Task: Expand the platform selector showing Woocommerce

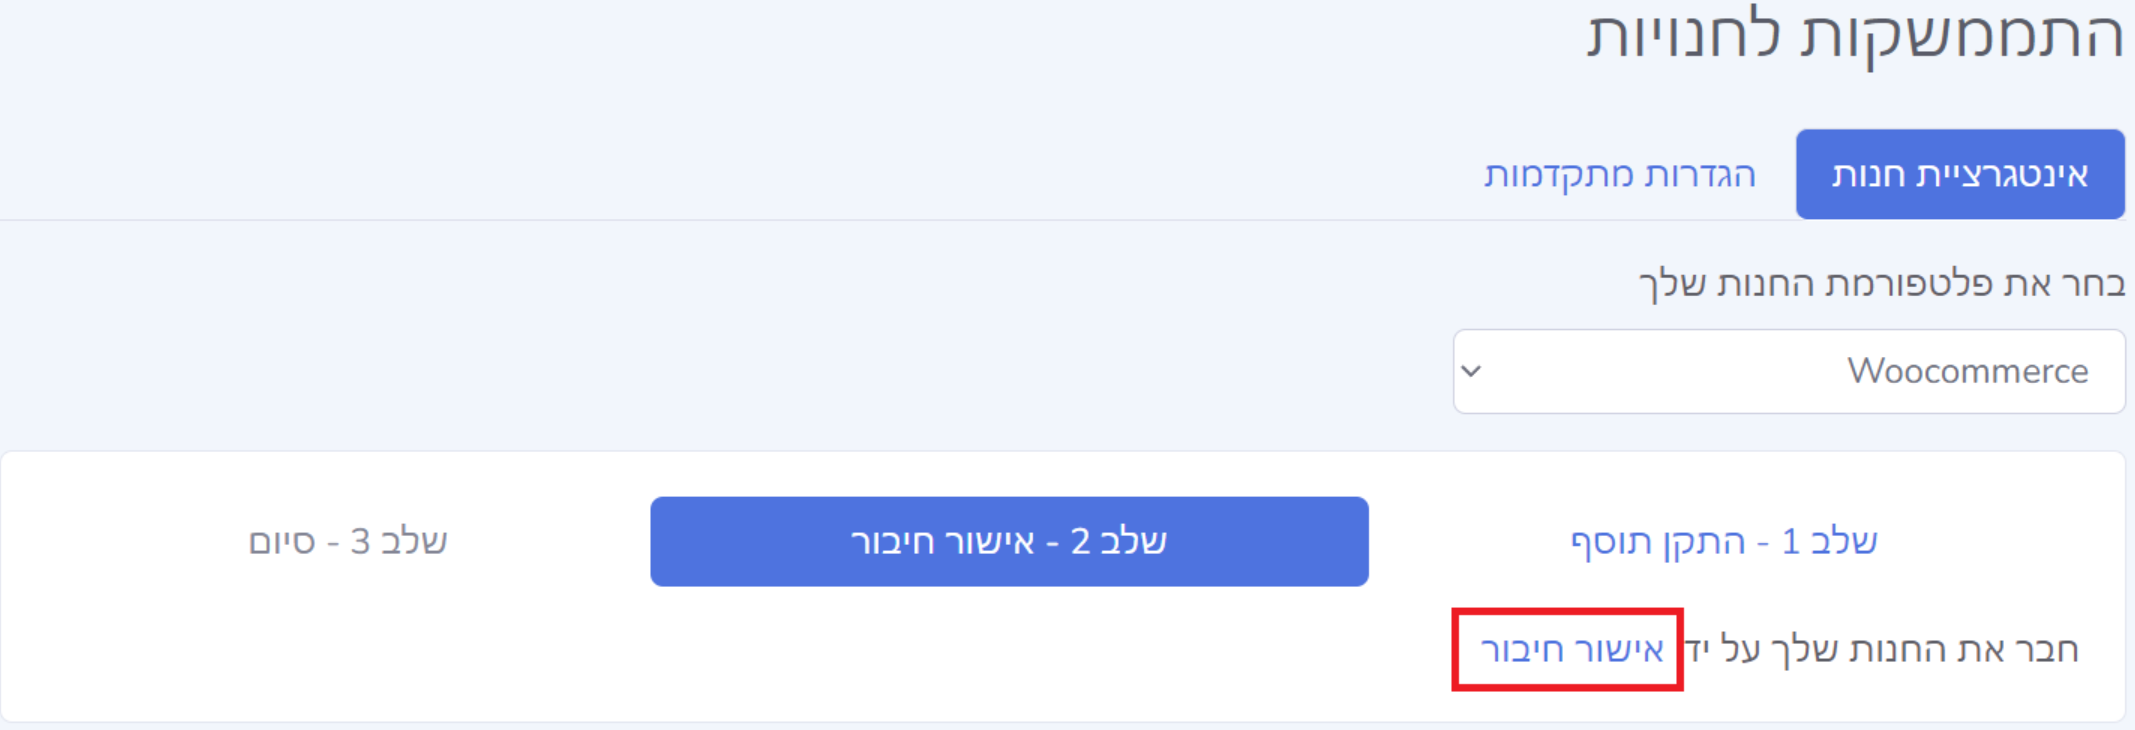Action: 1788,371
